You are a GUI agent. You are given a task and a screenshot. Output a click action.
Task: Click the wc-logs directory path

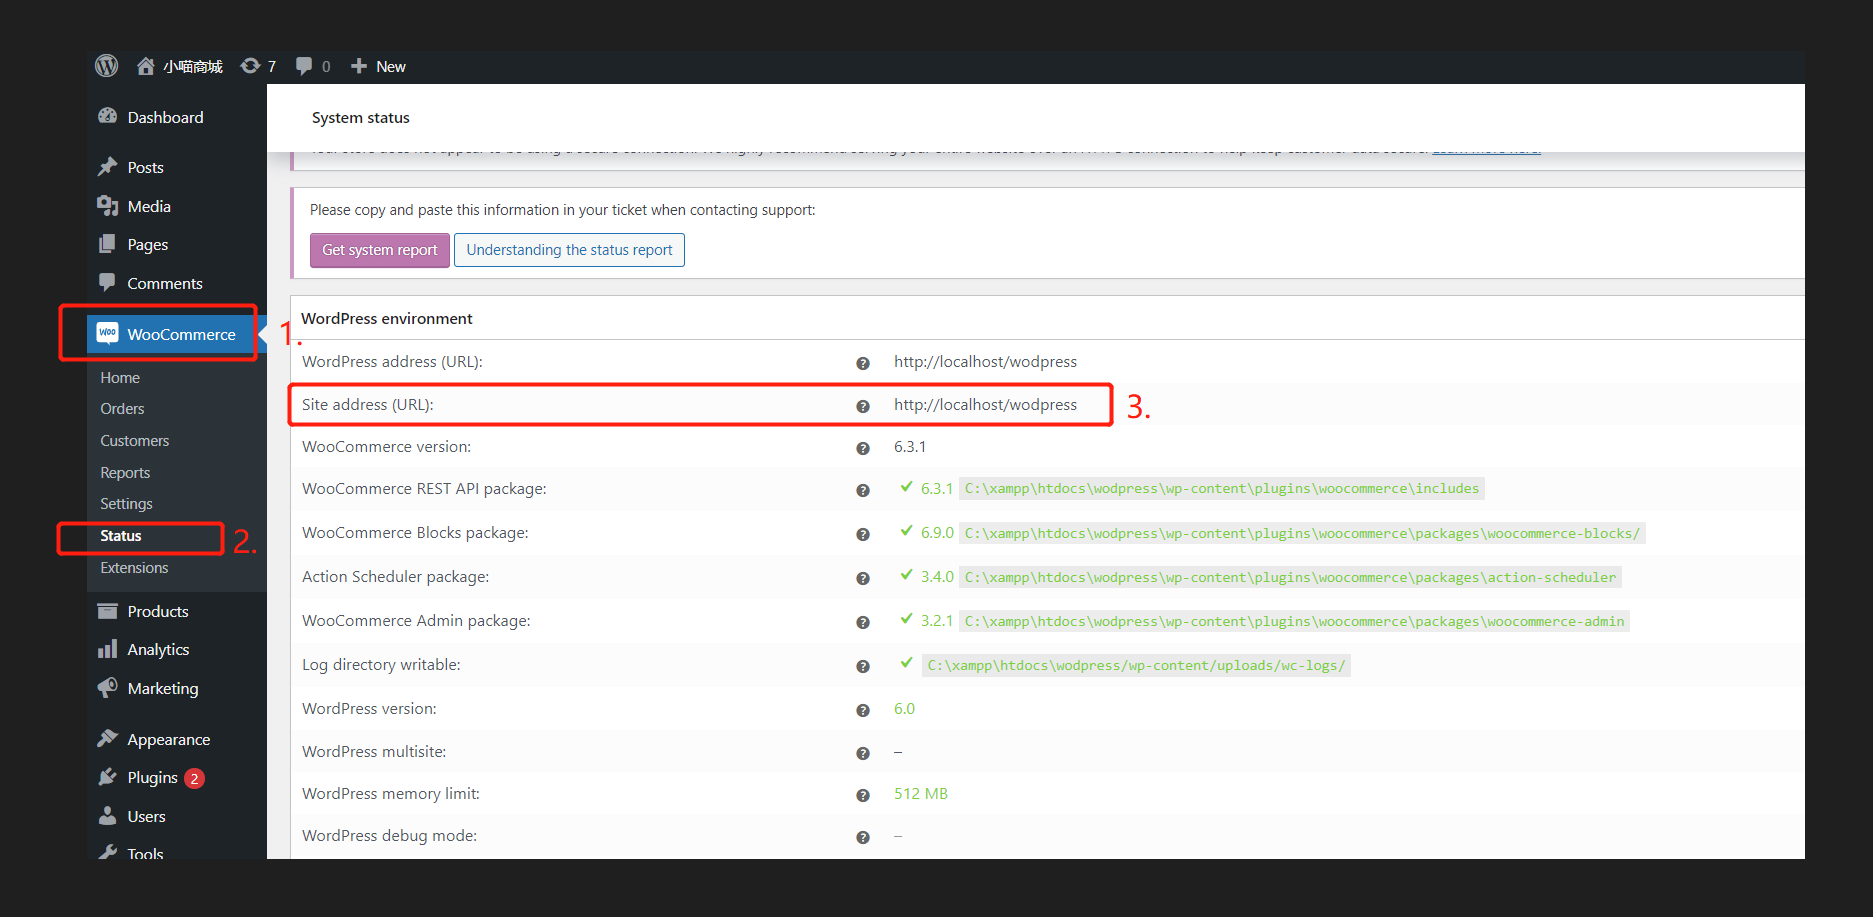[x=1136, y=665]
